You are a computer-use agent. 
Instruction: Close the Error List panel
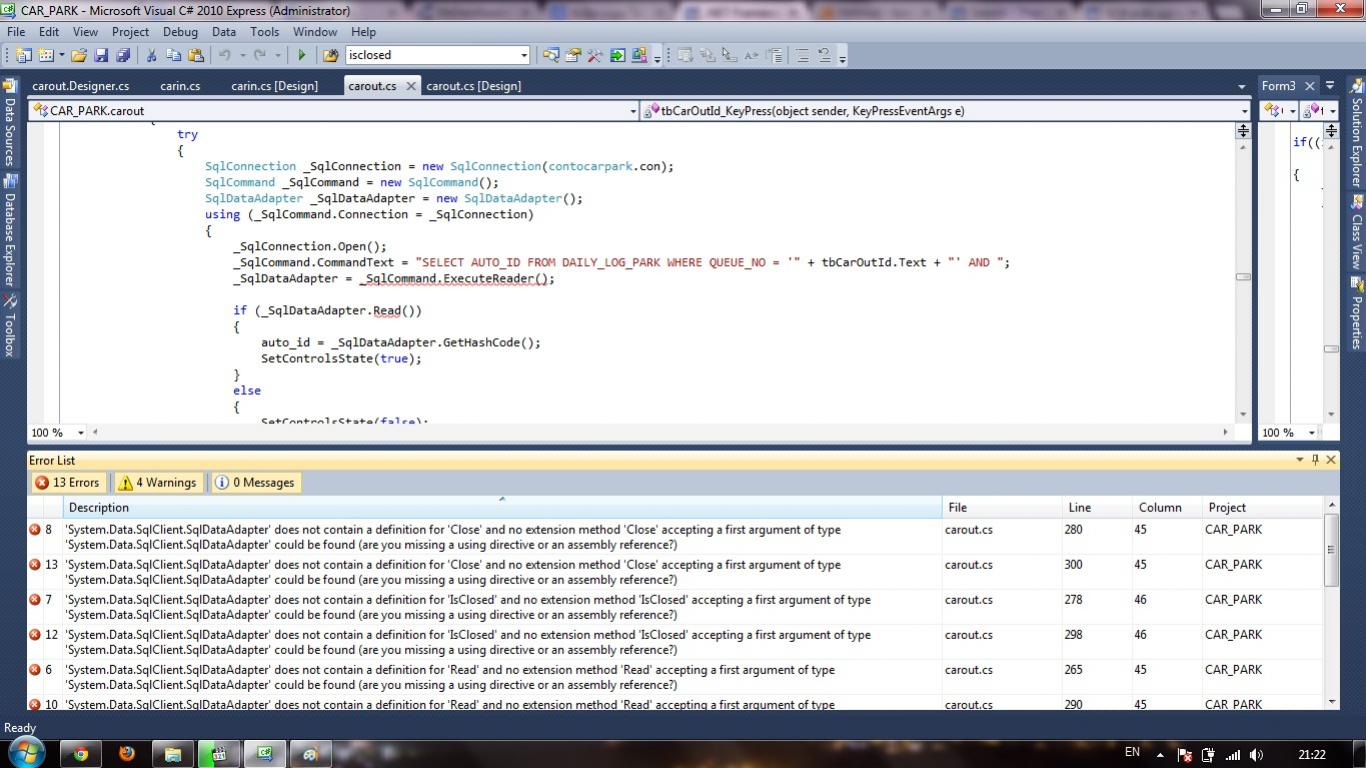tap(1331, 460)
